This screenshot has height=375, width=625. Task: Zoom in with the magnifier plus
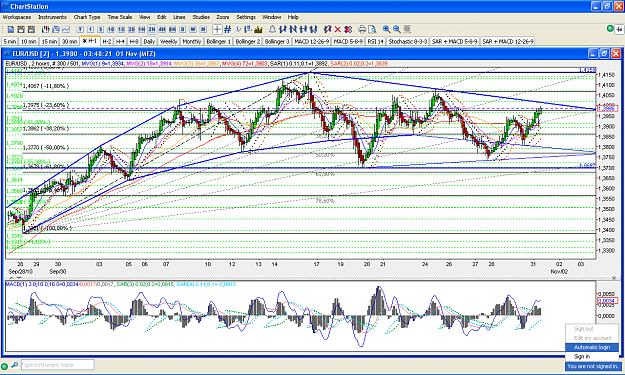(x=386, y=29)
